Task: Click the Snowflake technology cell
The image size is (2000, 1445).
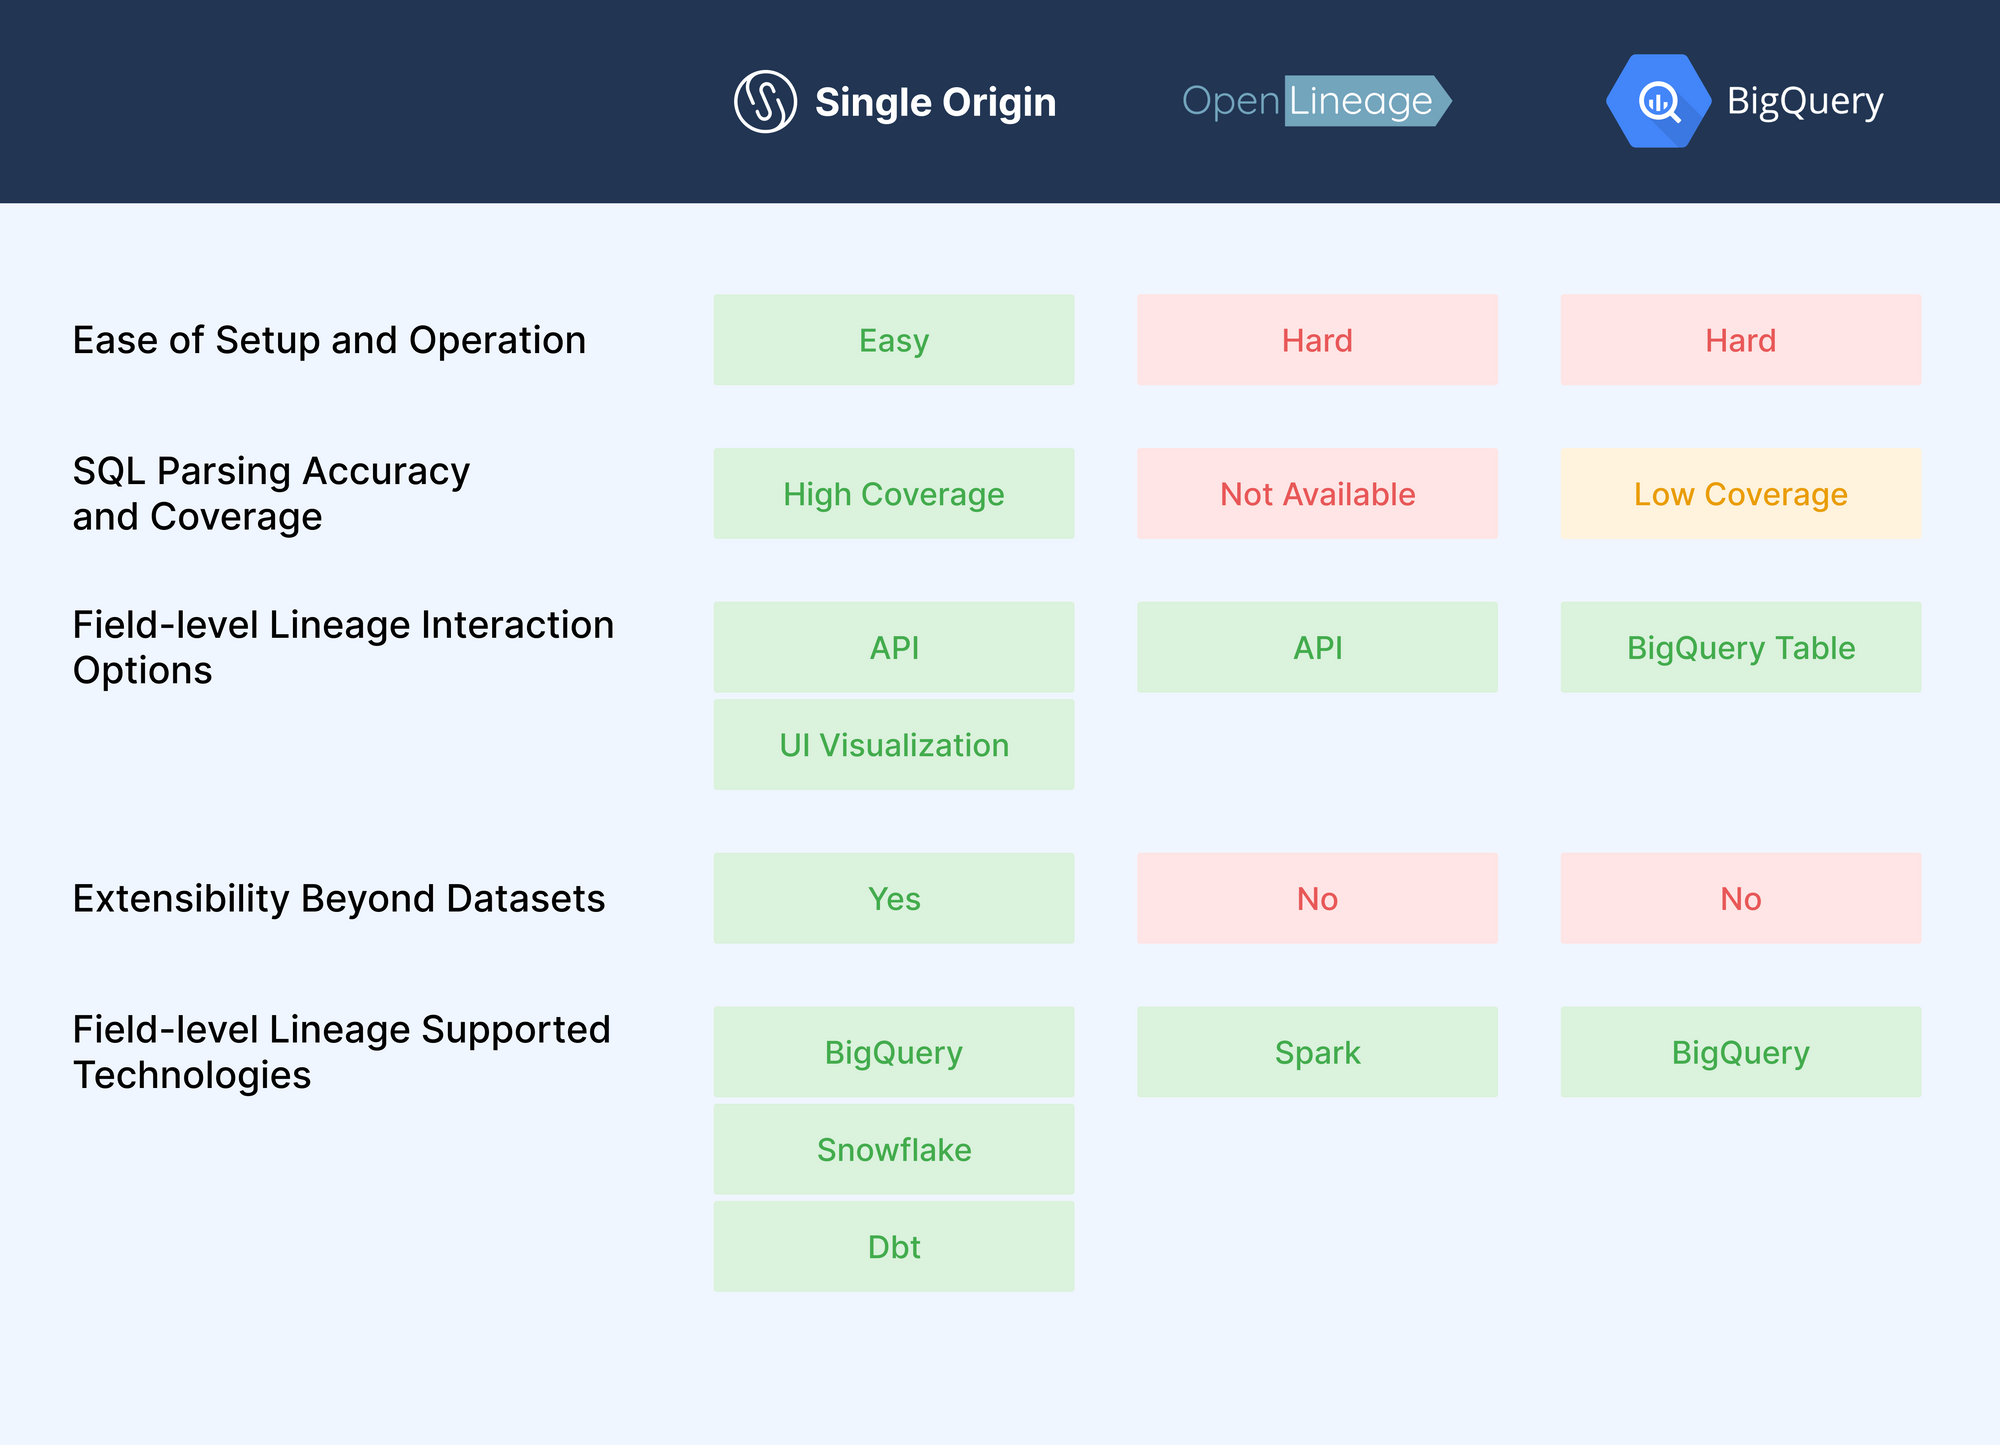Action: pos(893,1150)
